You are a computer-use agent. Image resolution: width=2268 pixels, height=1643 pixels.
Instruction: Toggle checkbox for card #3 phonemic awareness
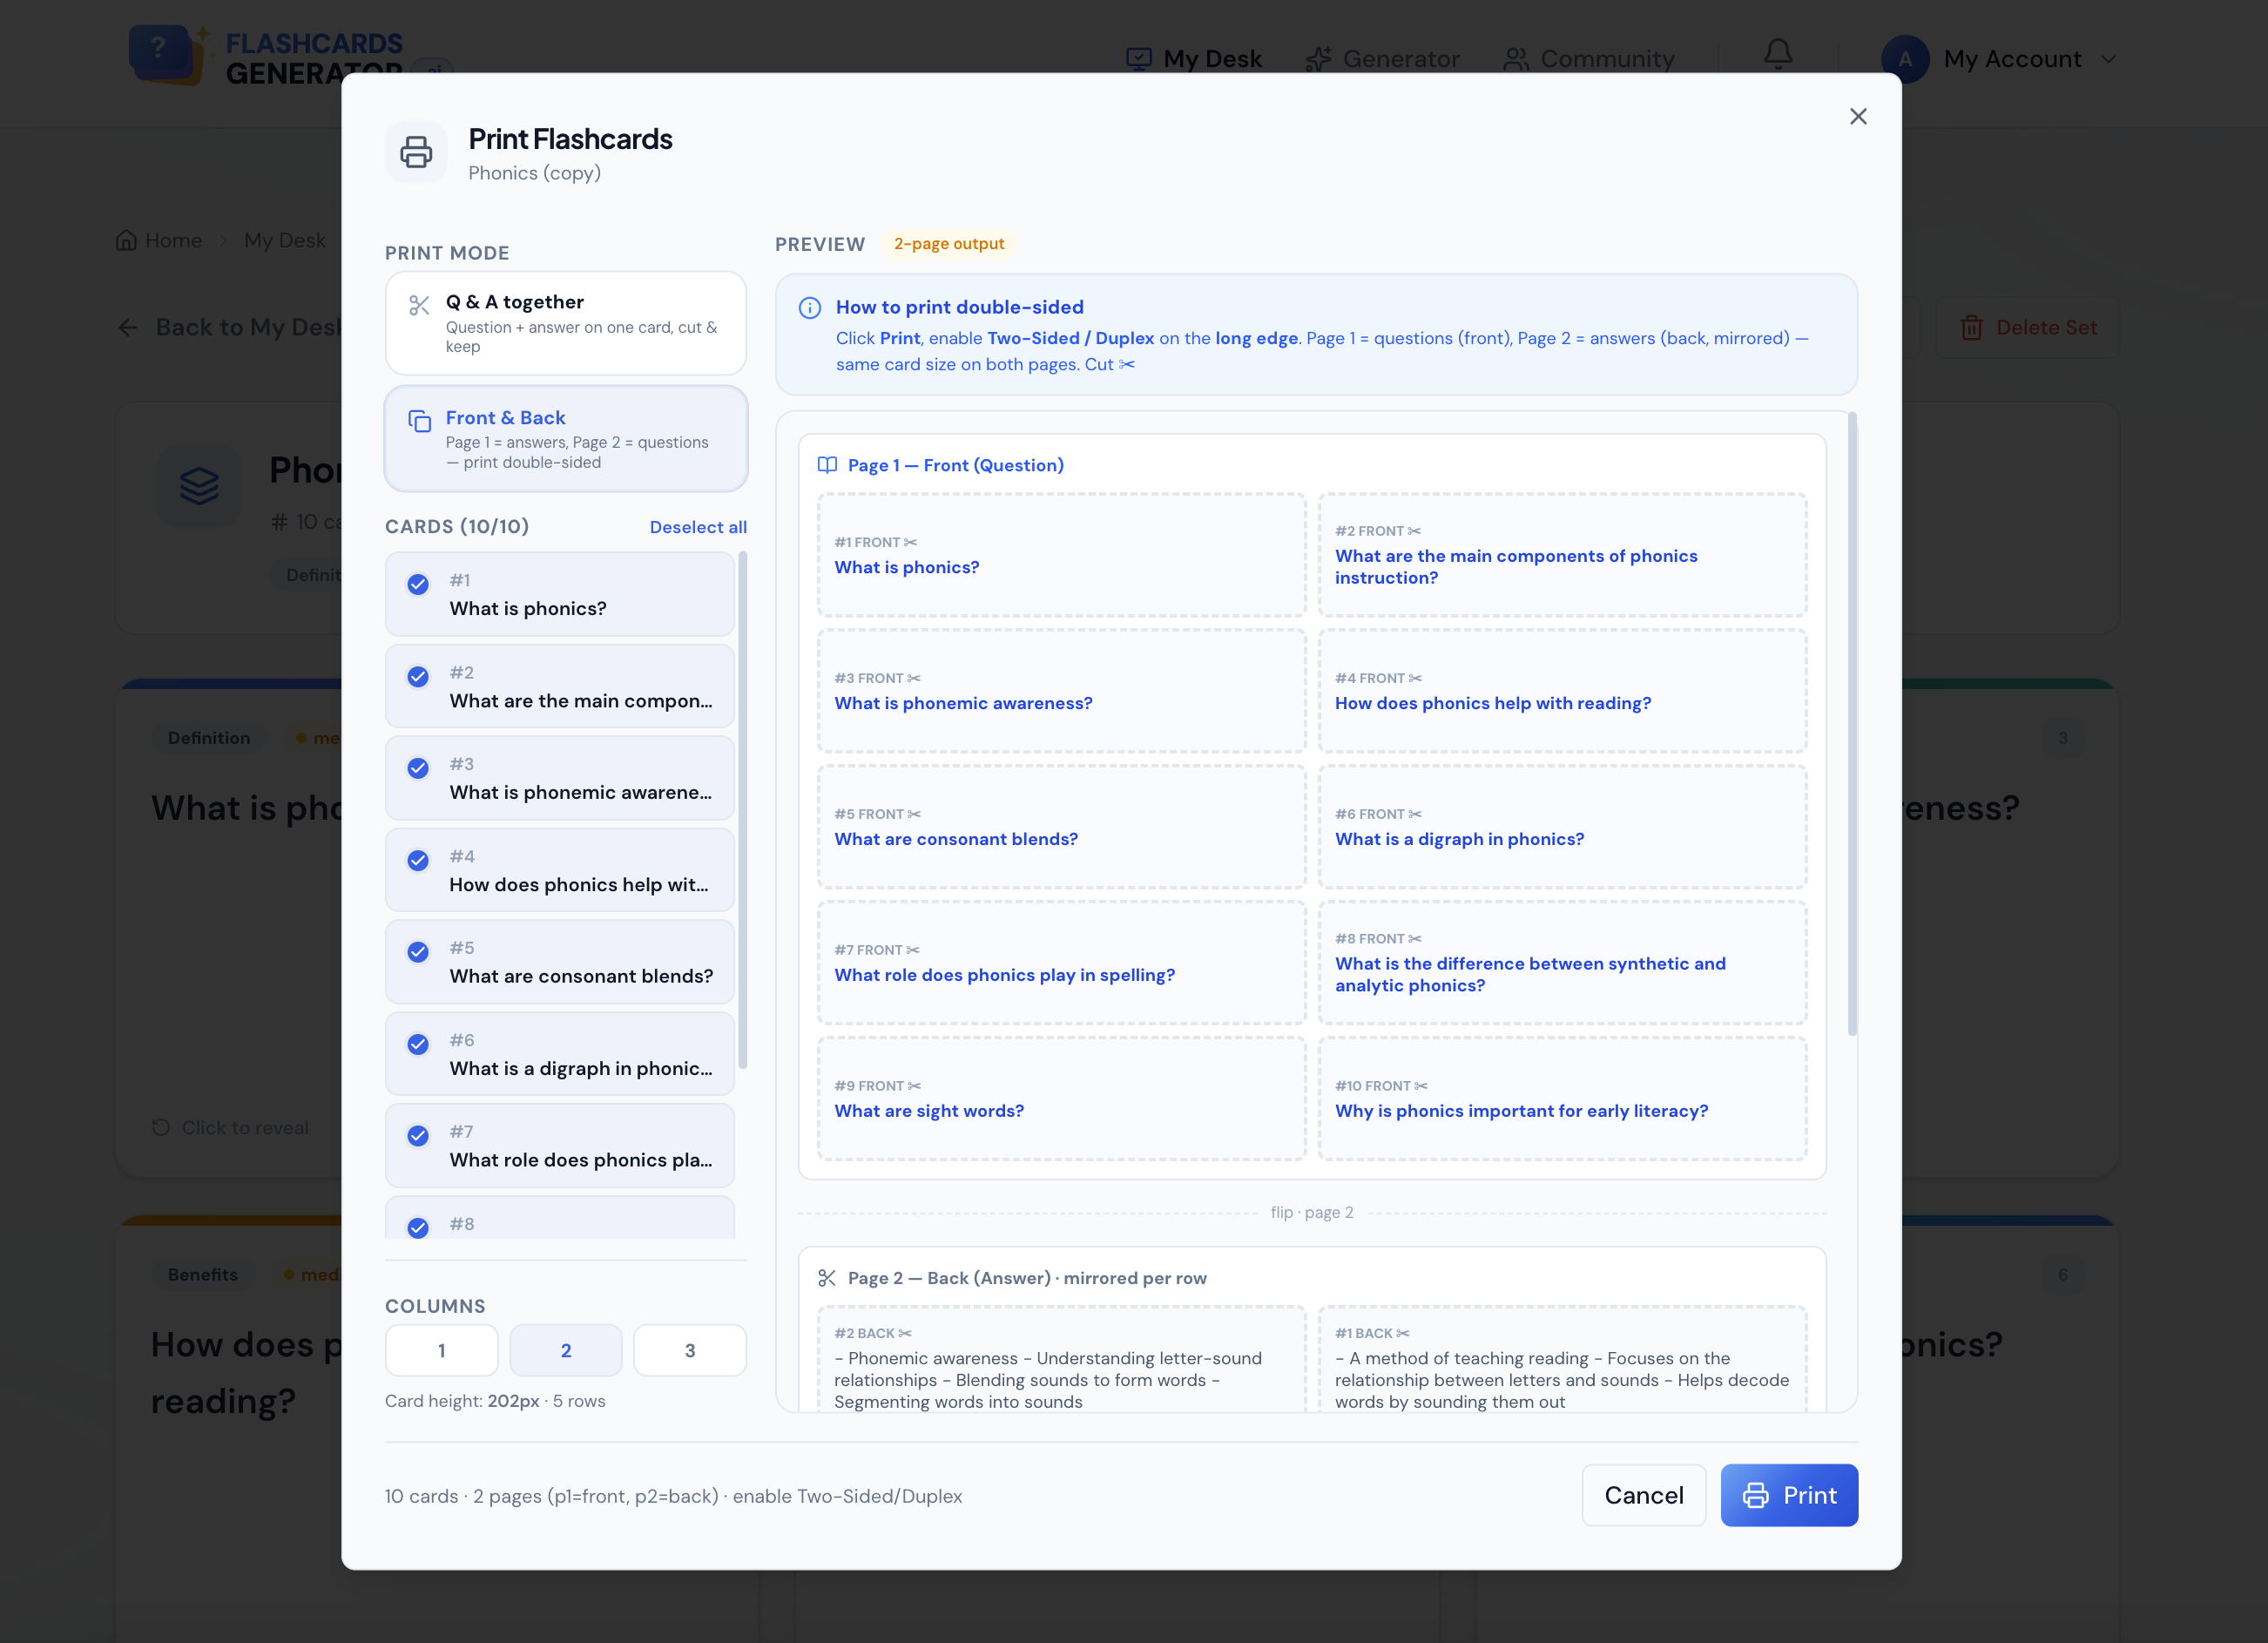418,768
